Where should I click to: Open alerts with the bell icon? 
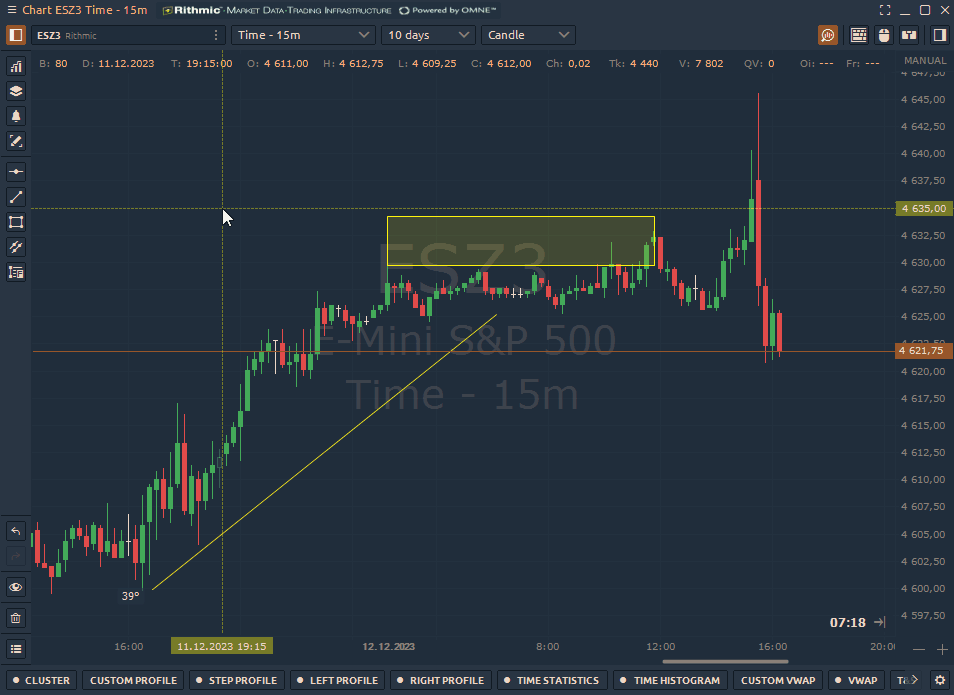point(16,116)
